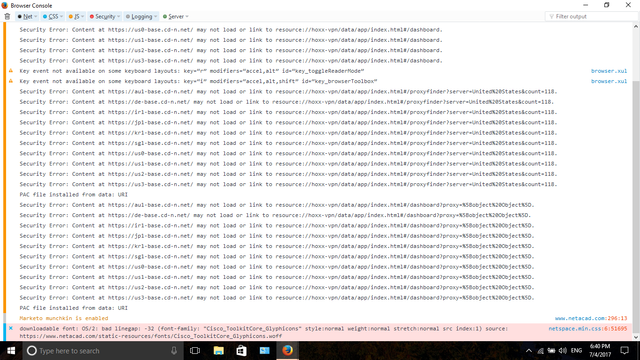Open Task View from the taskbar

(x=195, y=351)
